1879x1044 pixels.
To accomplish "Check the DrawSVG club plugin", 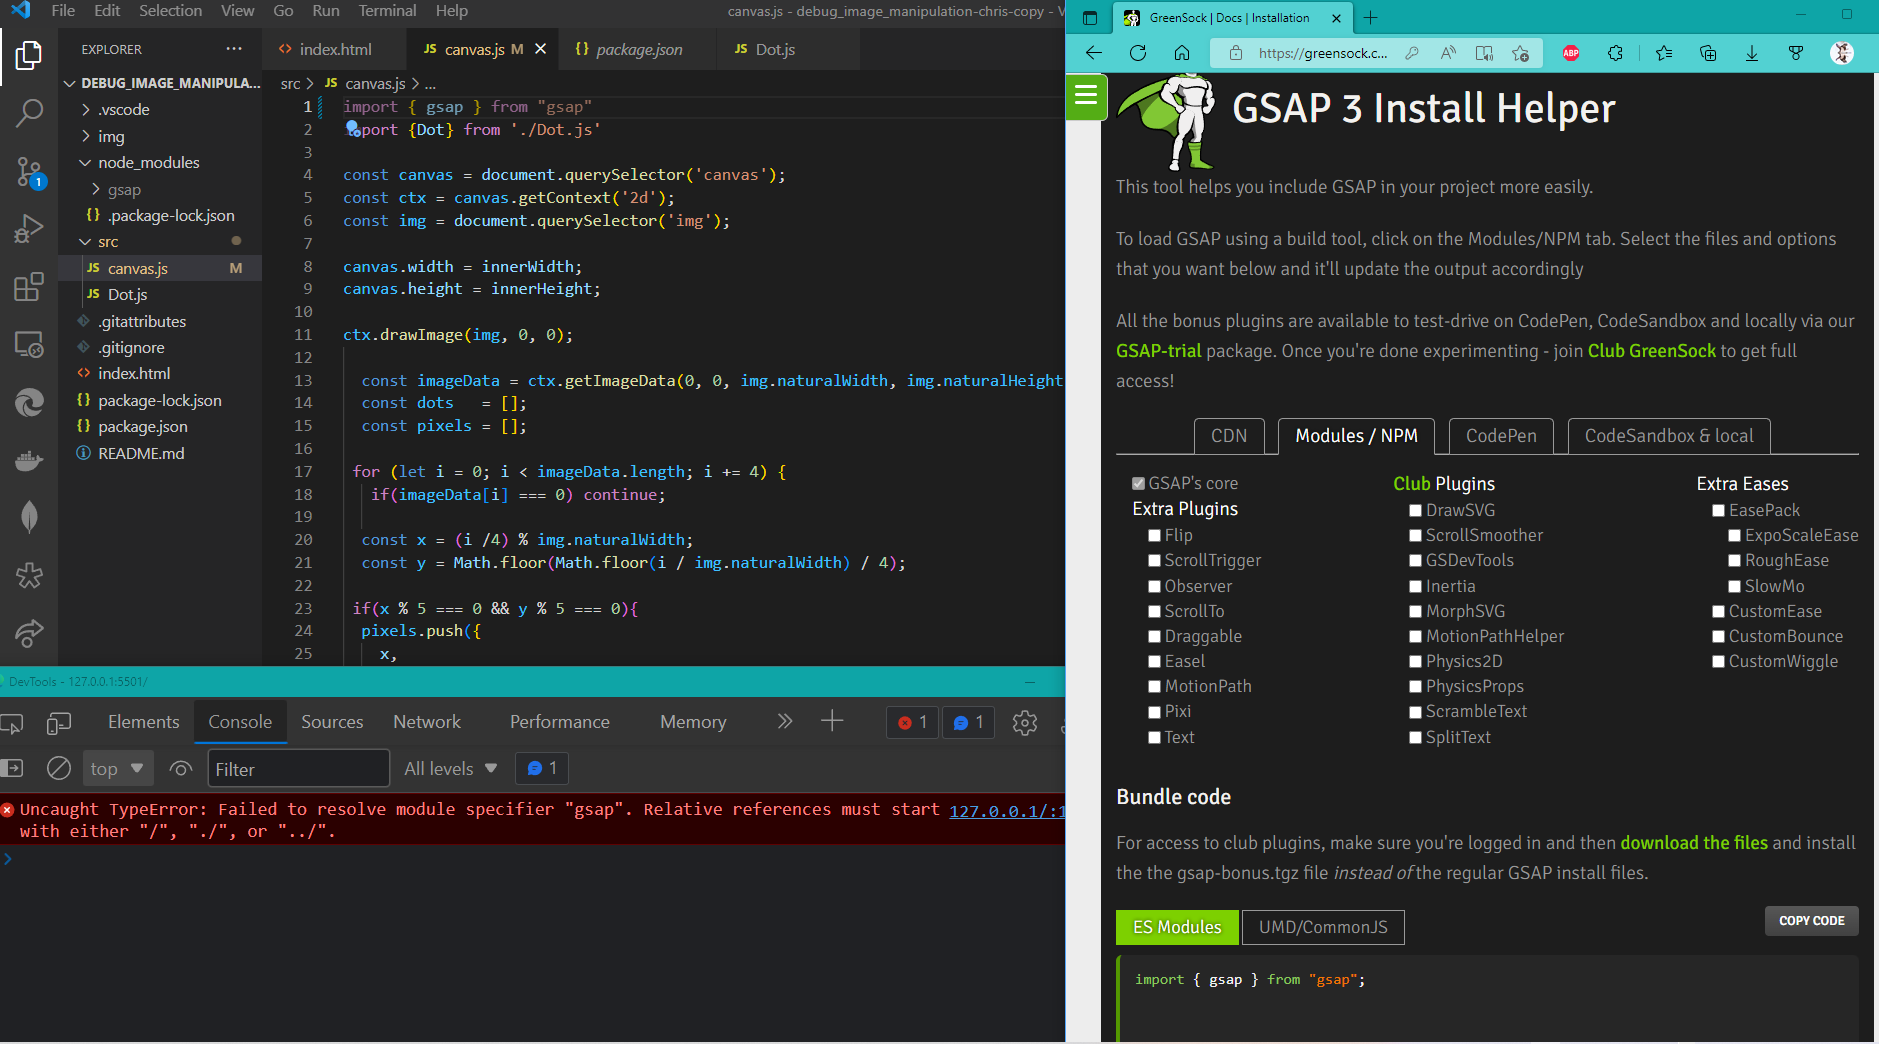I will (x=1416, y=511).
